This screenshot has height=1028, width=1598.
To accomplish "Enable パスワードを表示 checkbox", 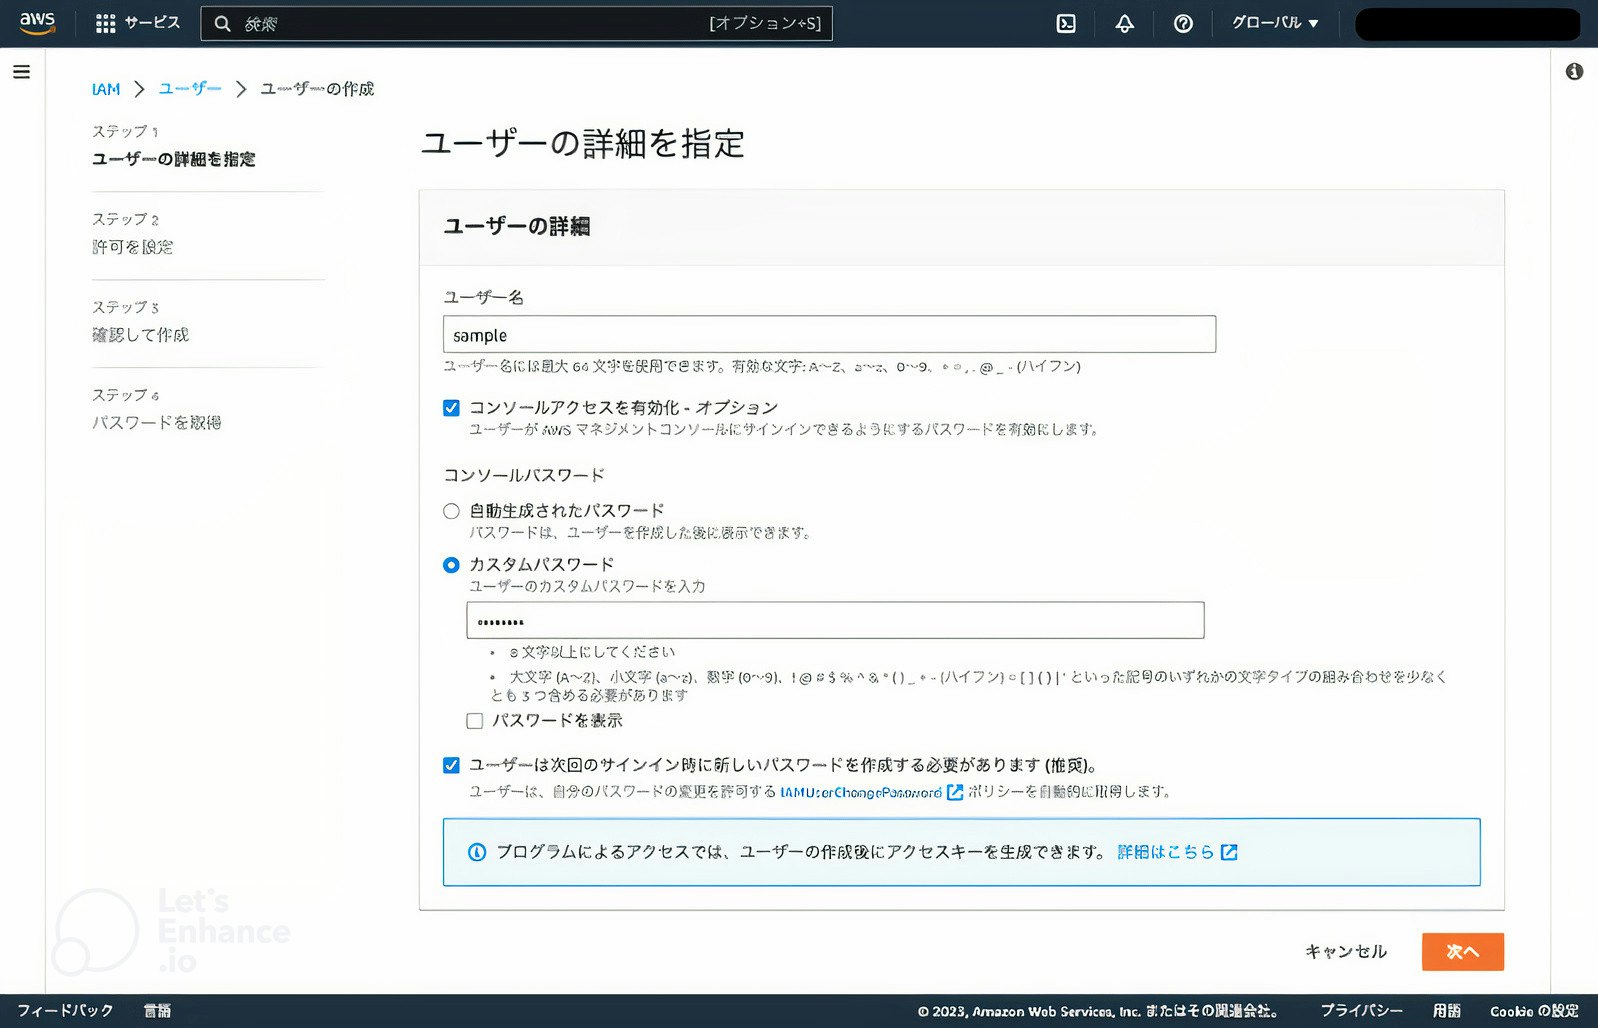I will point(475,721).
